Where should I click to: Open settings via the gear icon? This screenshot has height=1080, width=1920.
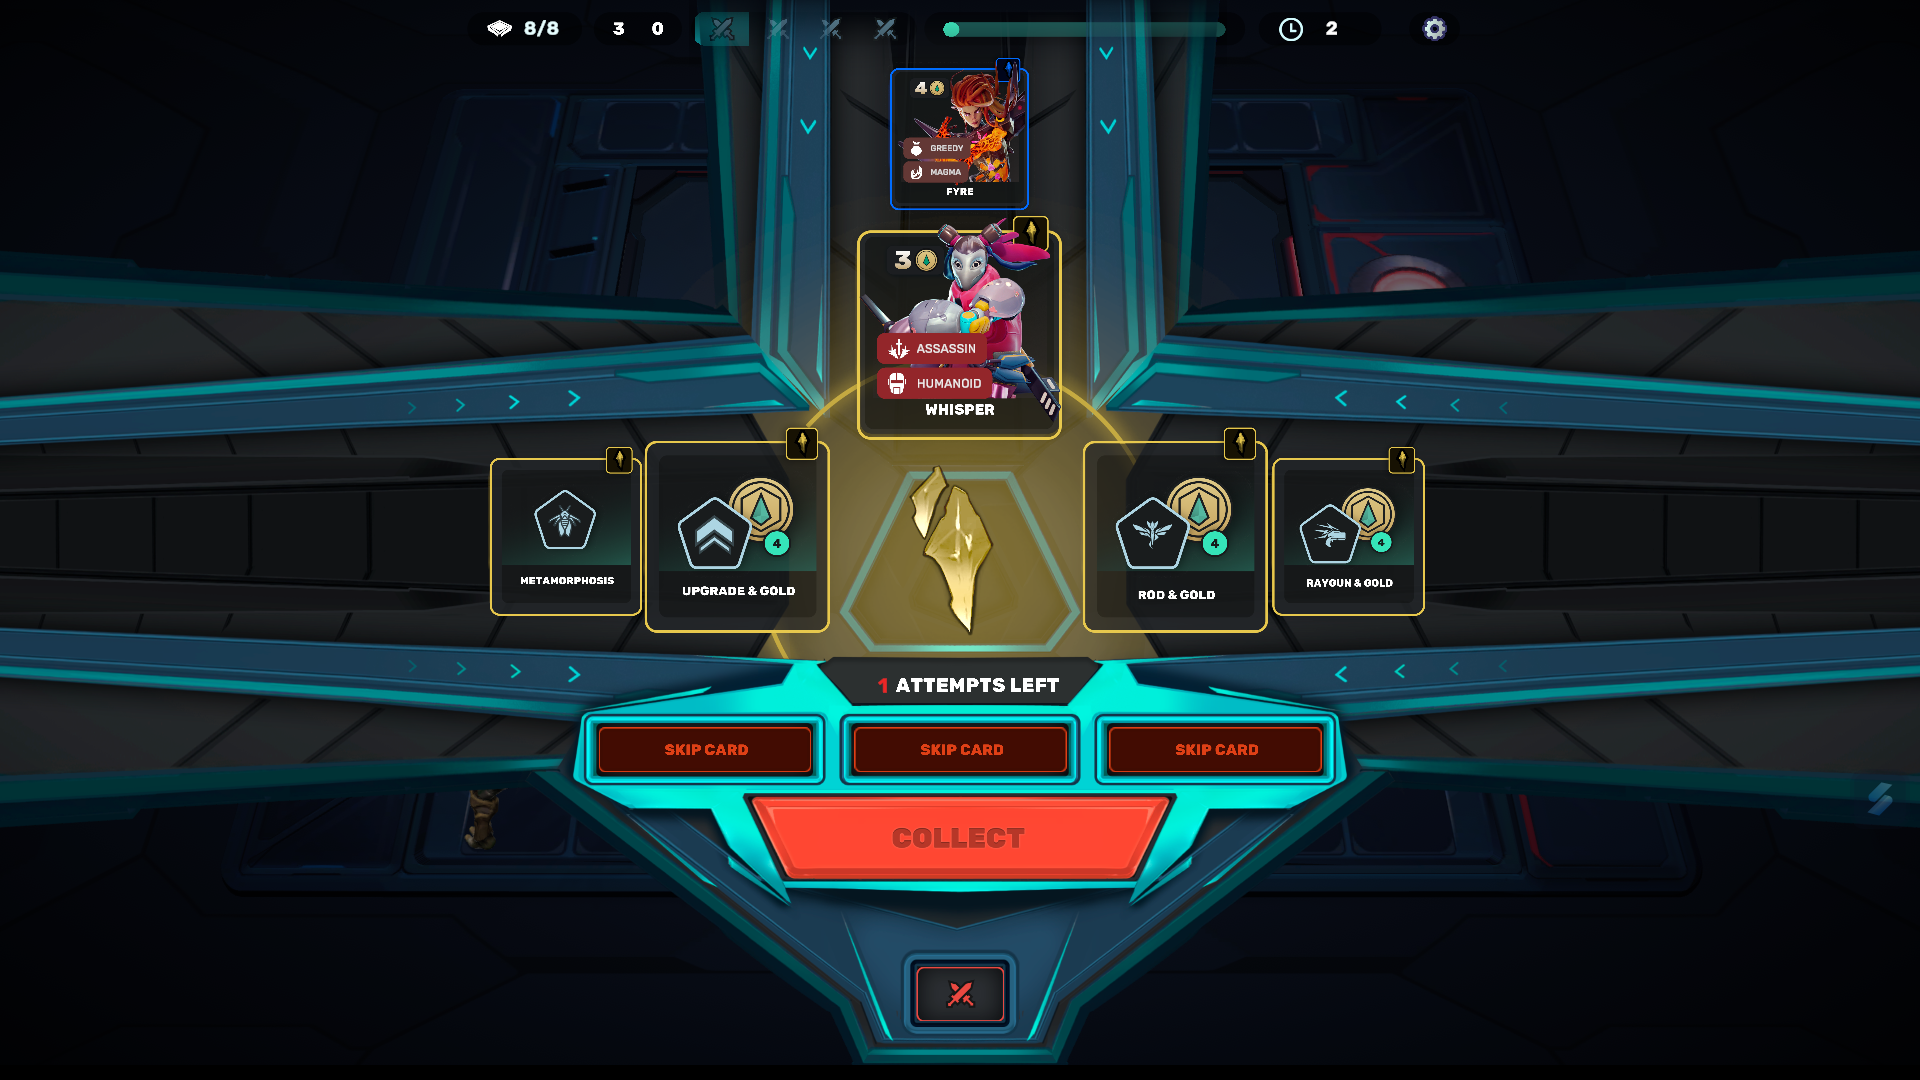tap(1433, 29)
